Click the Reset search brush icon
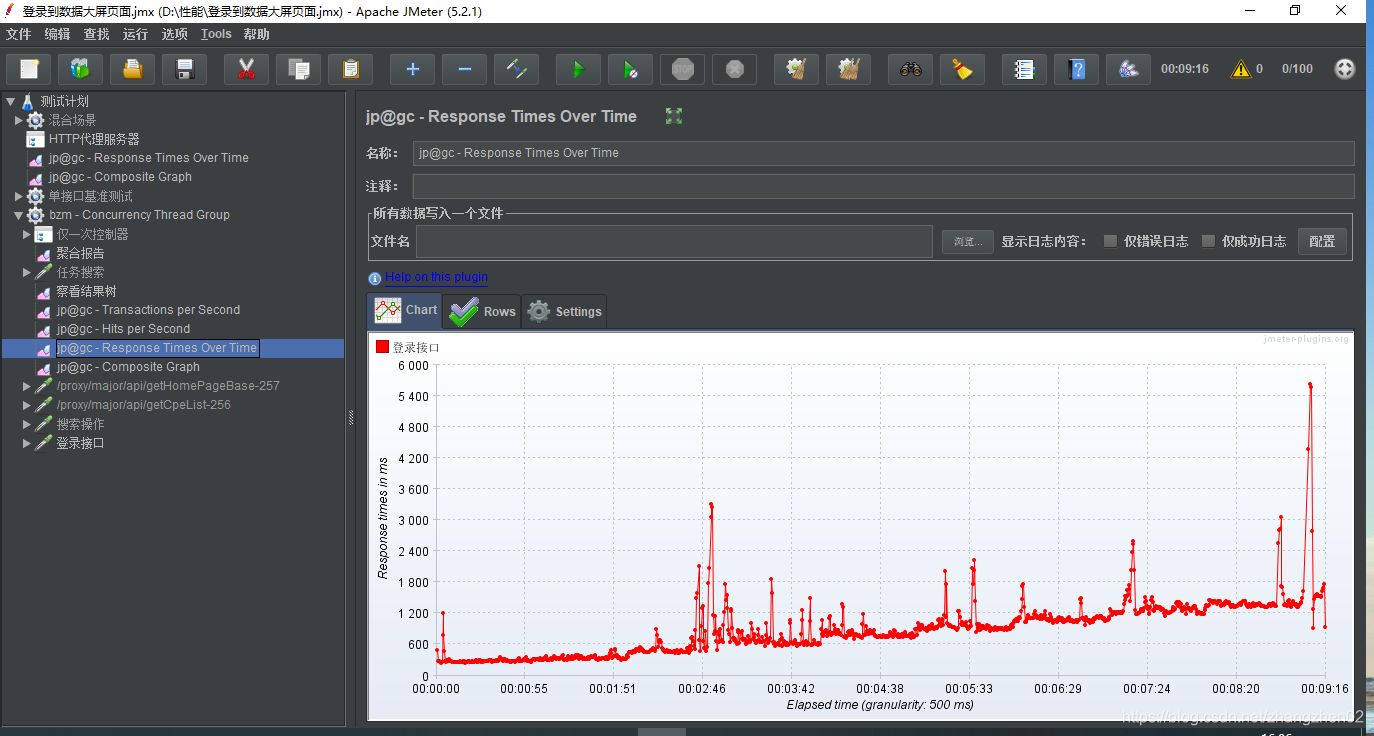This screenshot has height=736, width=1374. (962, 69)
